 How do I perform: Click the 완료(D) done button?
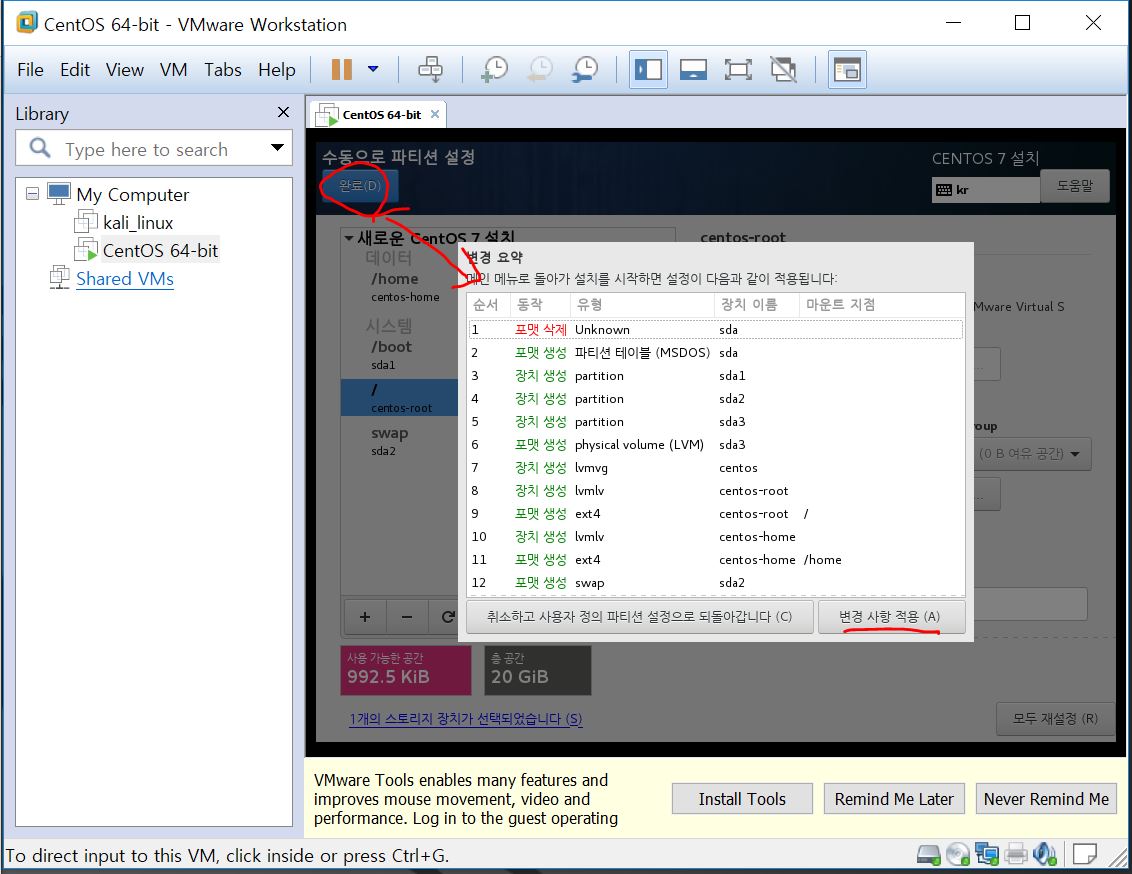point(360,186)
